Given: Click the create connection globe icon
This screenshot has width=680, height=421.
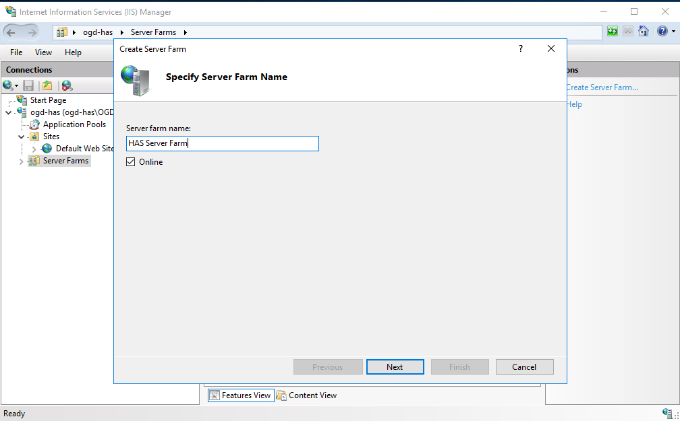Looking at the screenshot, I should click(7, 85).
